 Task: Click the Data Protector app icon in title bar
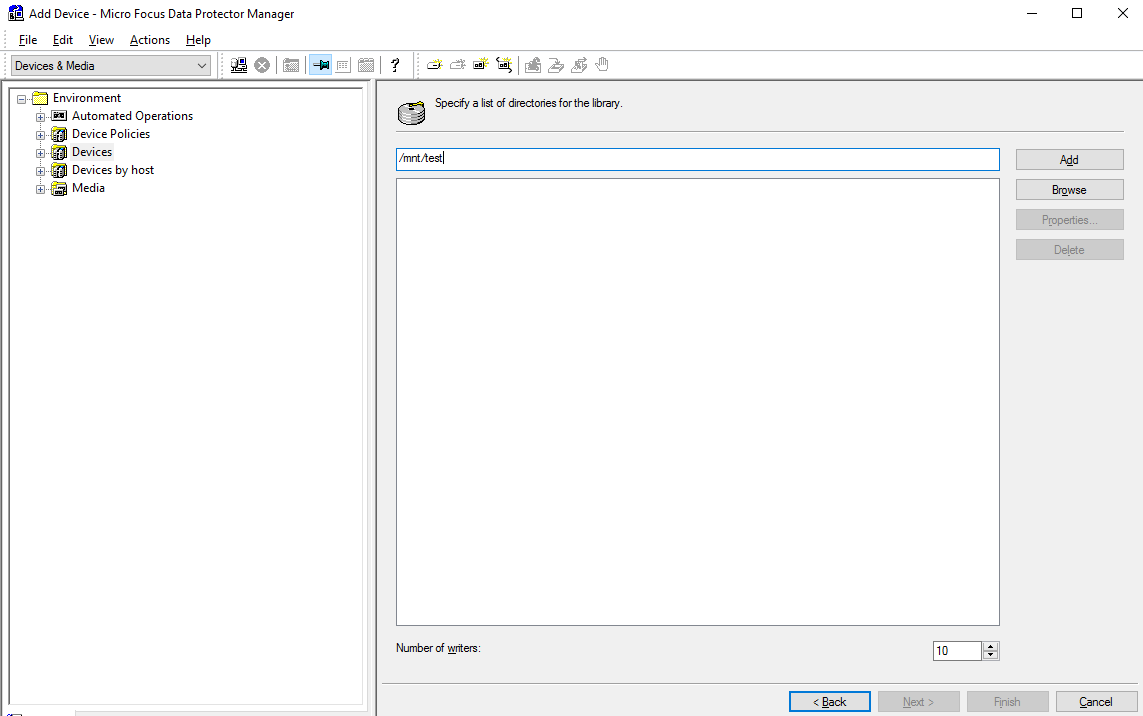[x=15, y=13]
